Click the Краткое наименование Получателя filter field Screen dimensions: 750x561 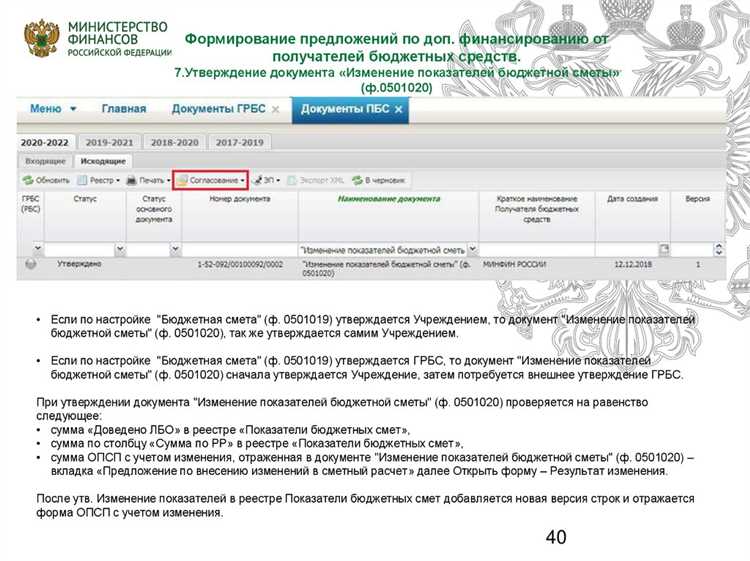pos(537,249)
